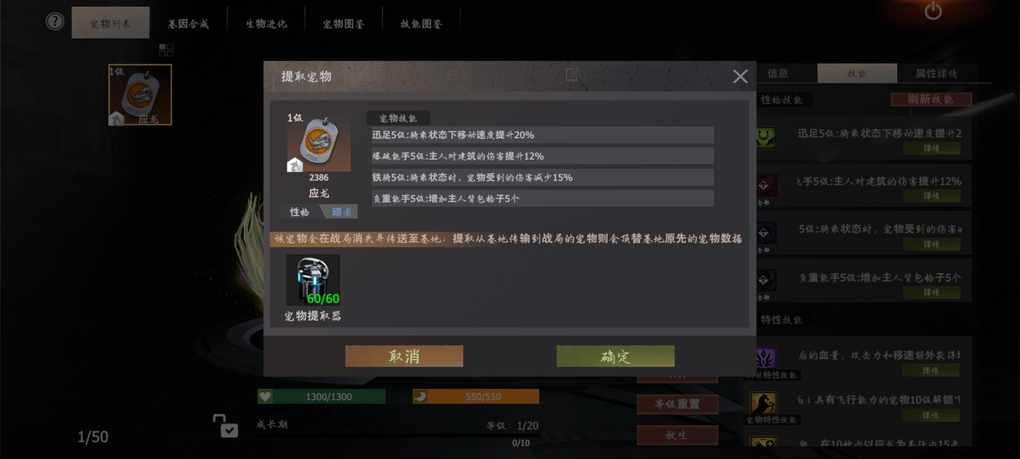The height and width of the screenshot is (459, 1020).
Task: Select the 迅足5级 skill row in dialog
Action: point(543,135)
